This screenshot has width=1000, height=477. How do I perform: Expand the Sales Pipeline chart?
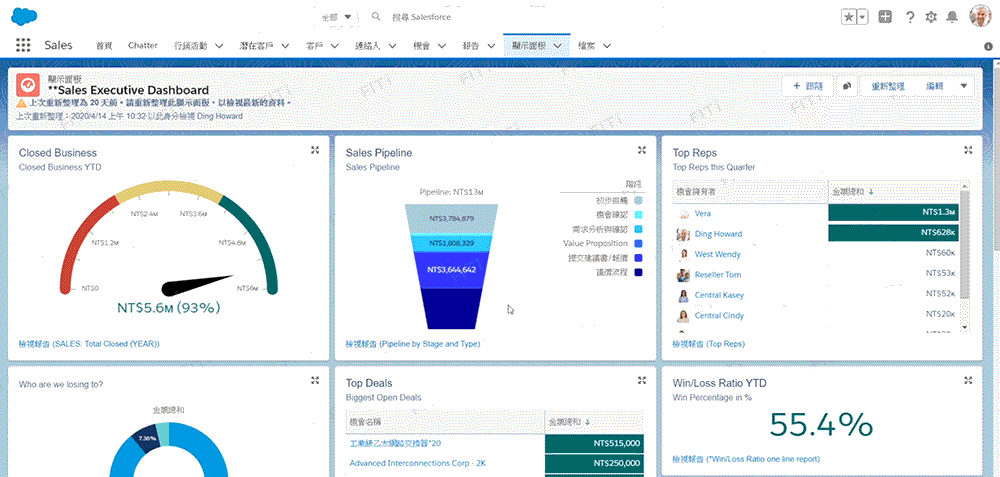pyautogui.click(x=642, y=150)
